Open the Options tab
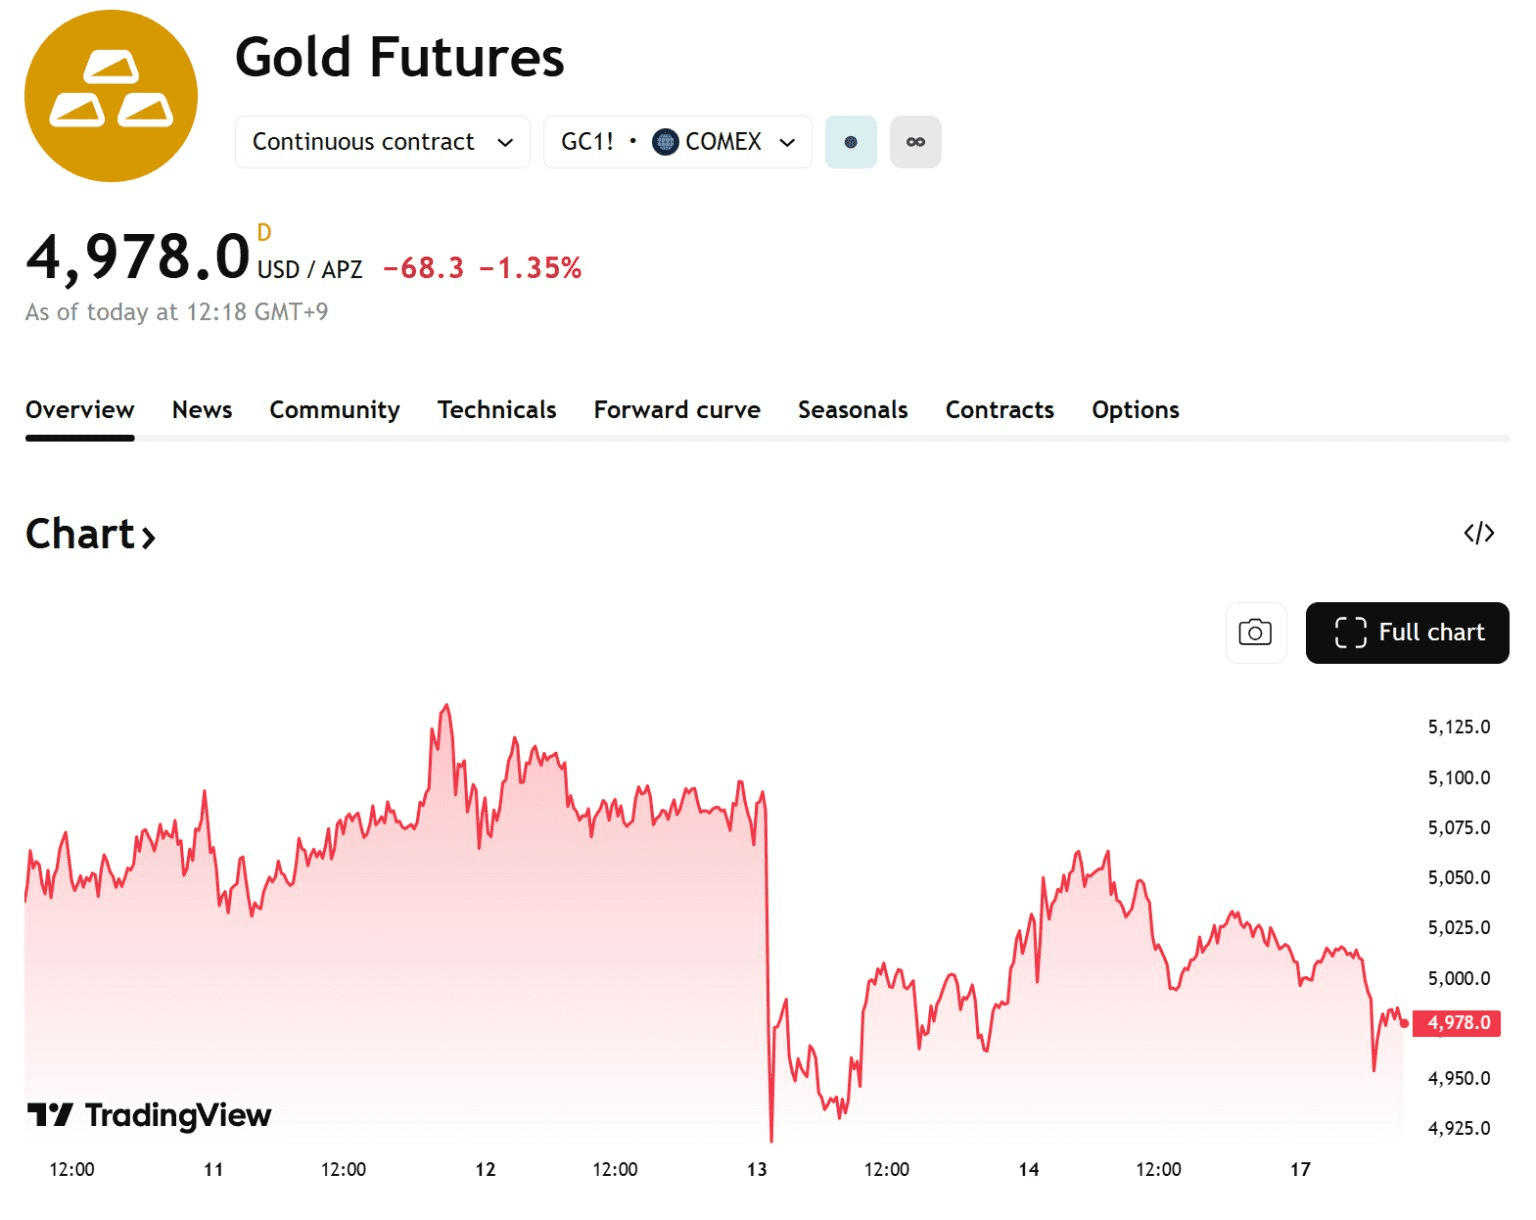 tap(1135, 410)
